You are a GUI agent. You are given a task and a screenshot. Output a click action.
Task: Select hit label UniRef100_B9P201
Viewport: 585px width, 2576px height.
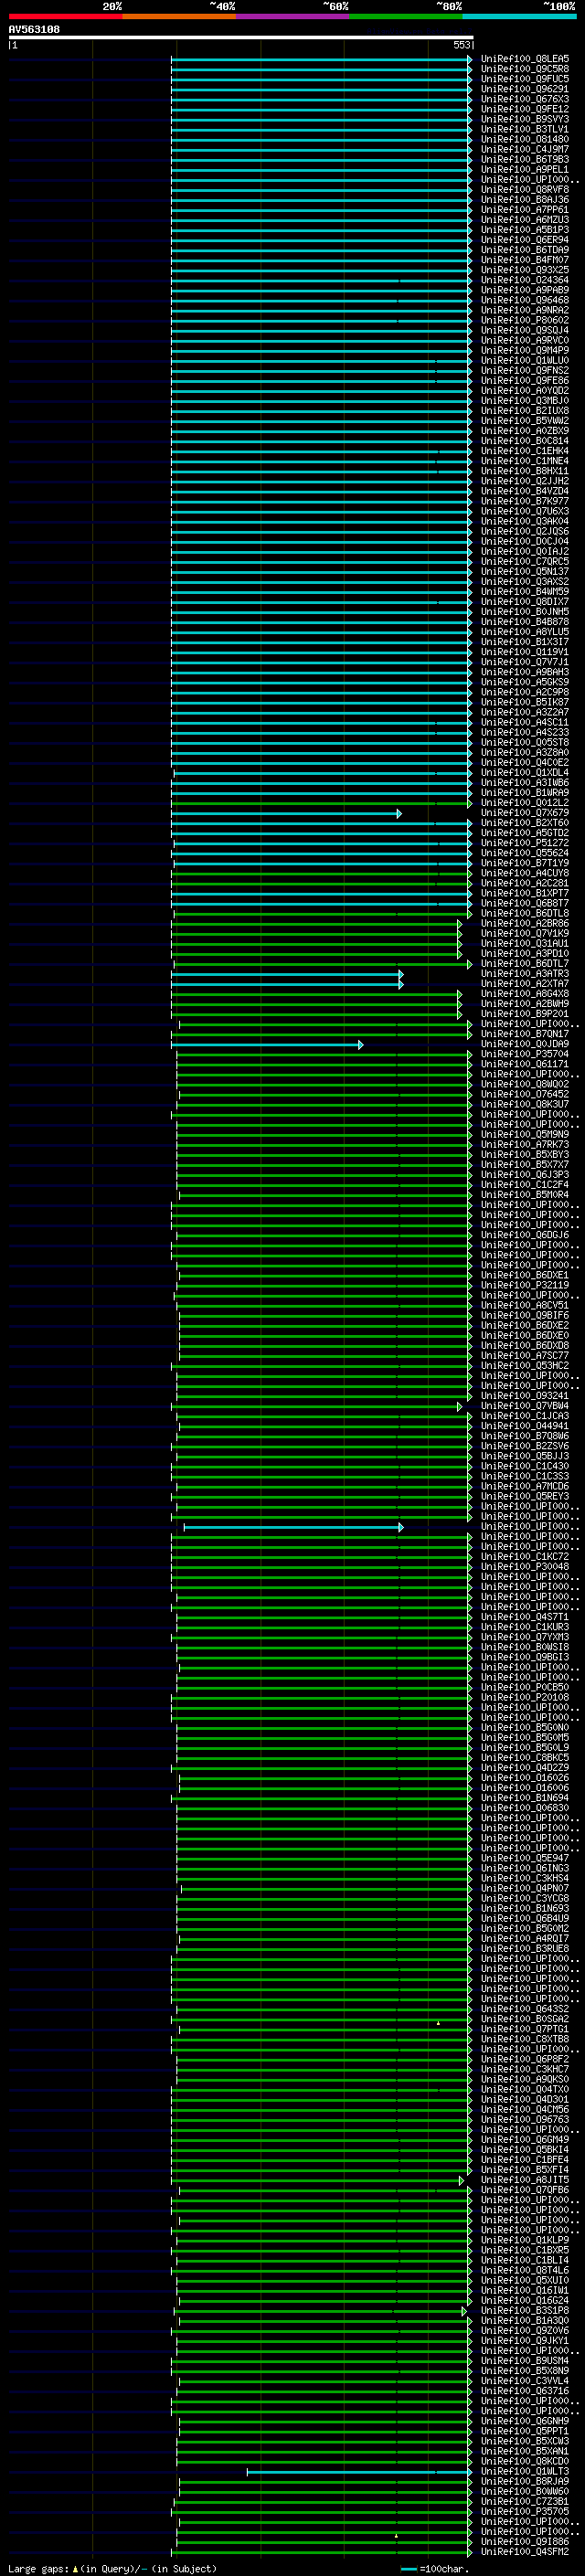coord(524,1013)
